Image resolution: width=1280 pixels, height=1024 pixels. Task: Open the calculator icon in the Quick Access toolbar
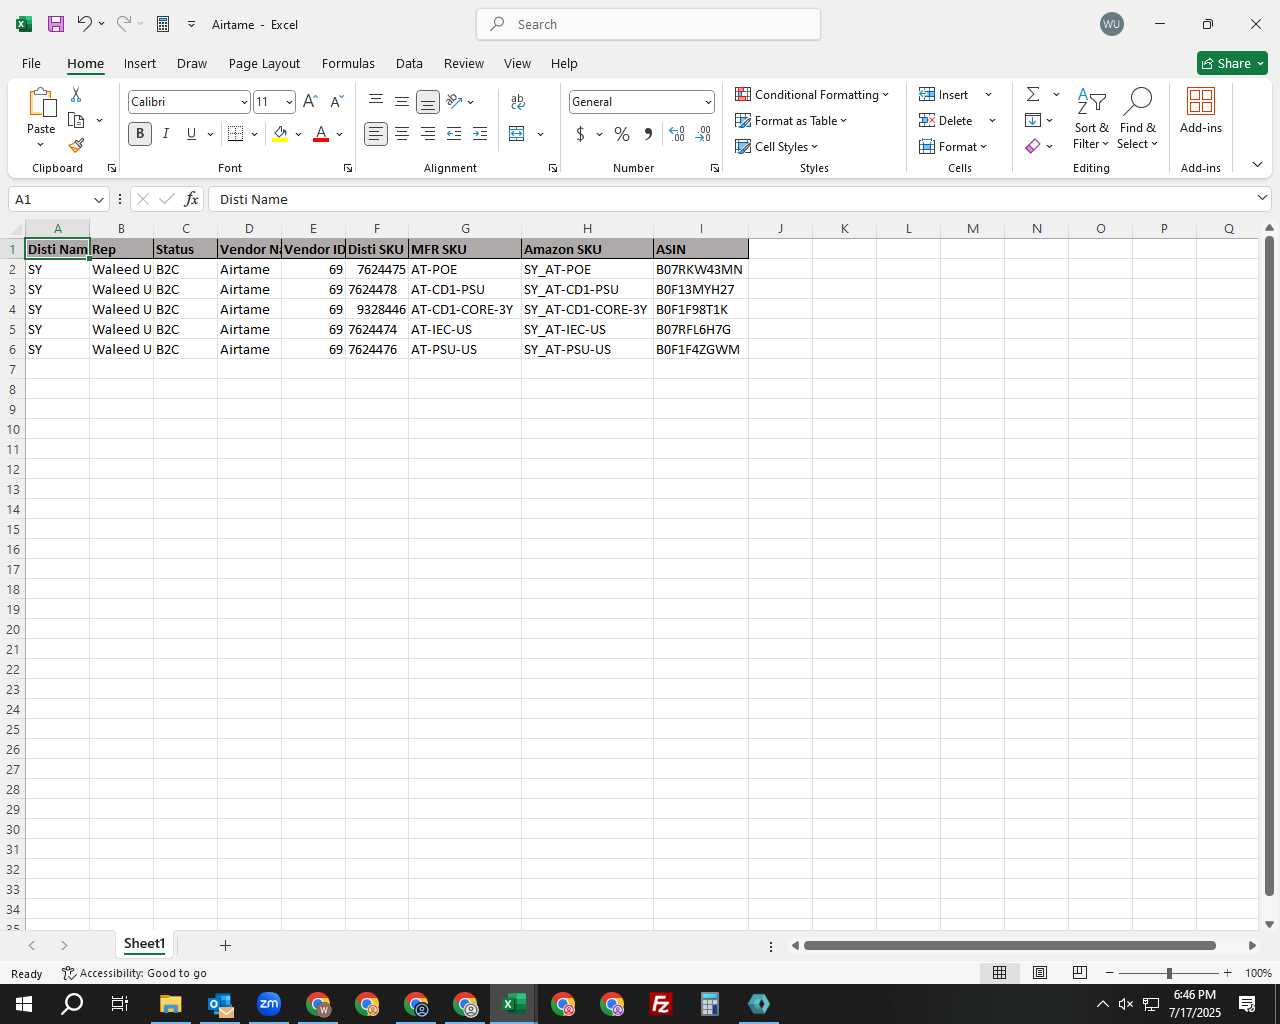click(x=163, y=24)
